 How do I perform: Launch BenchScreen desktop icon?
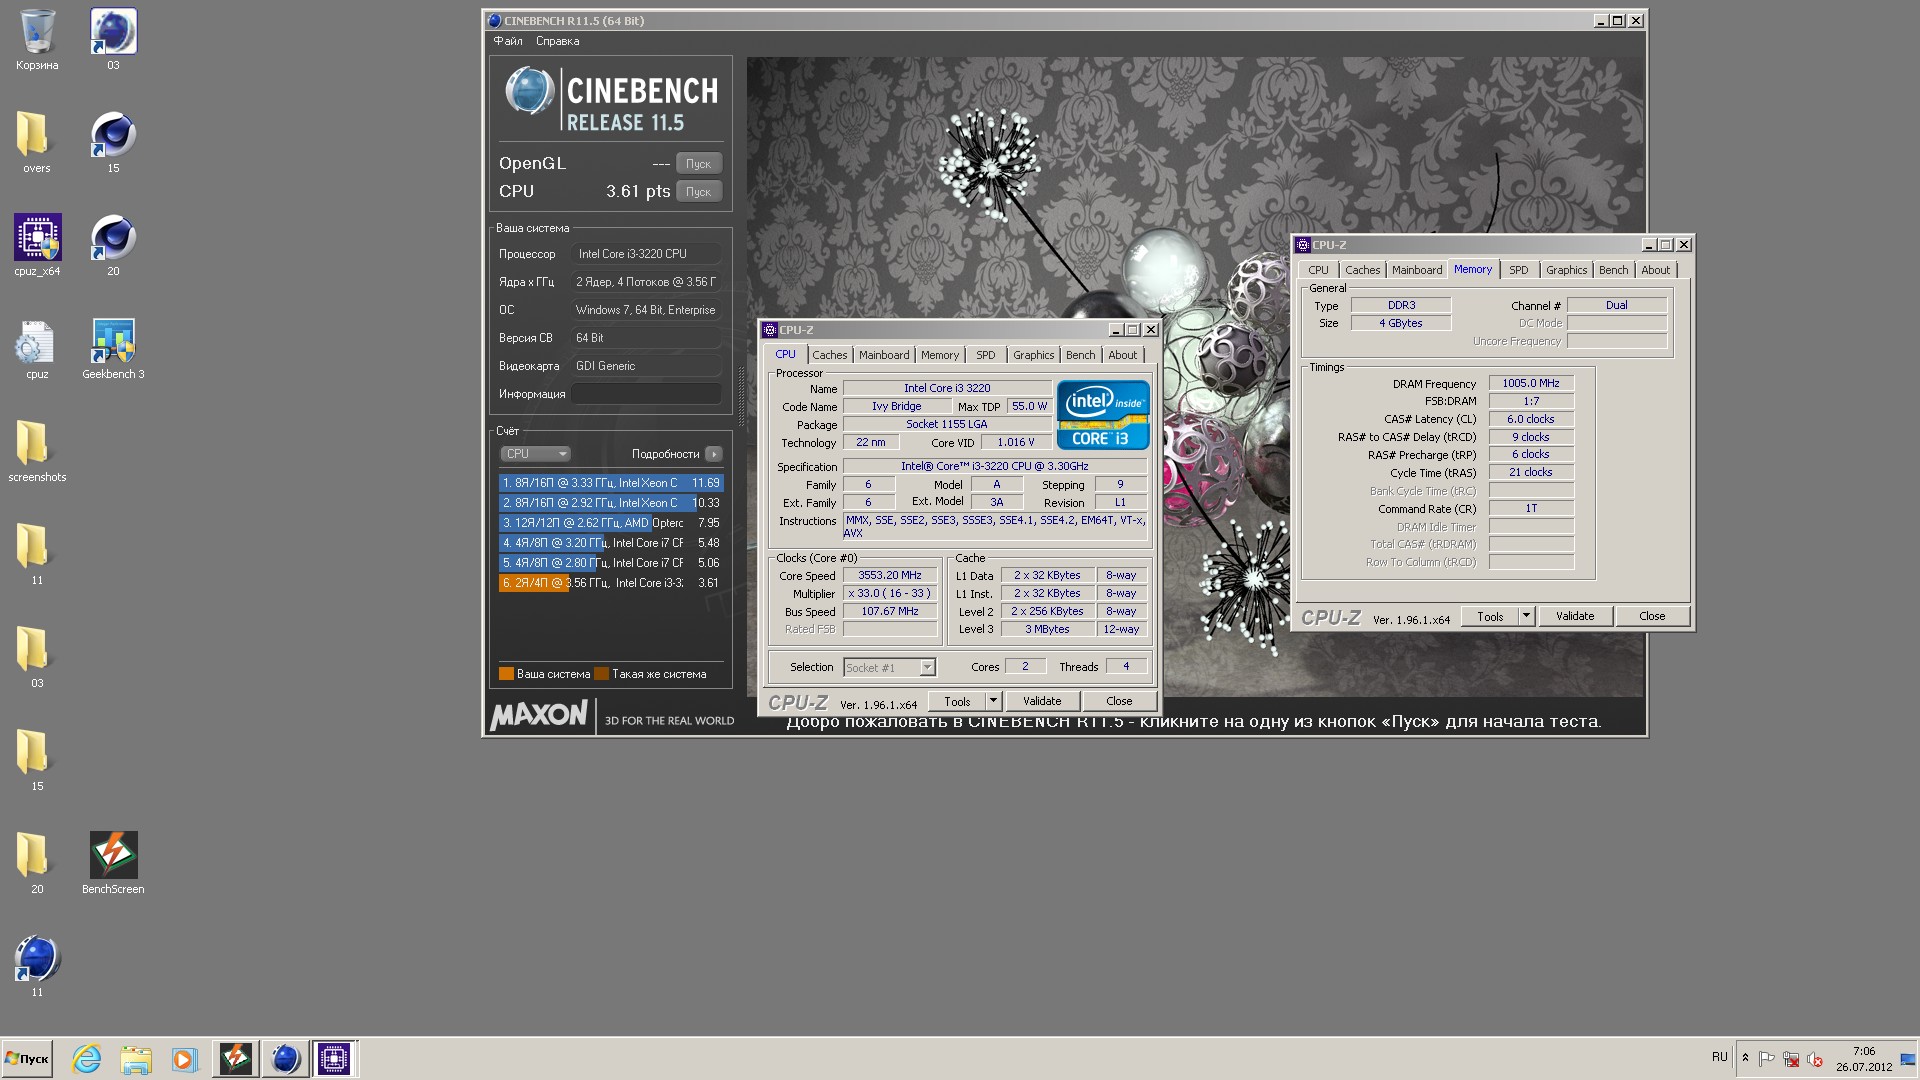113,864
